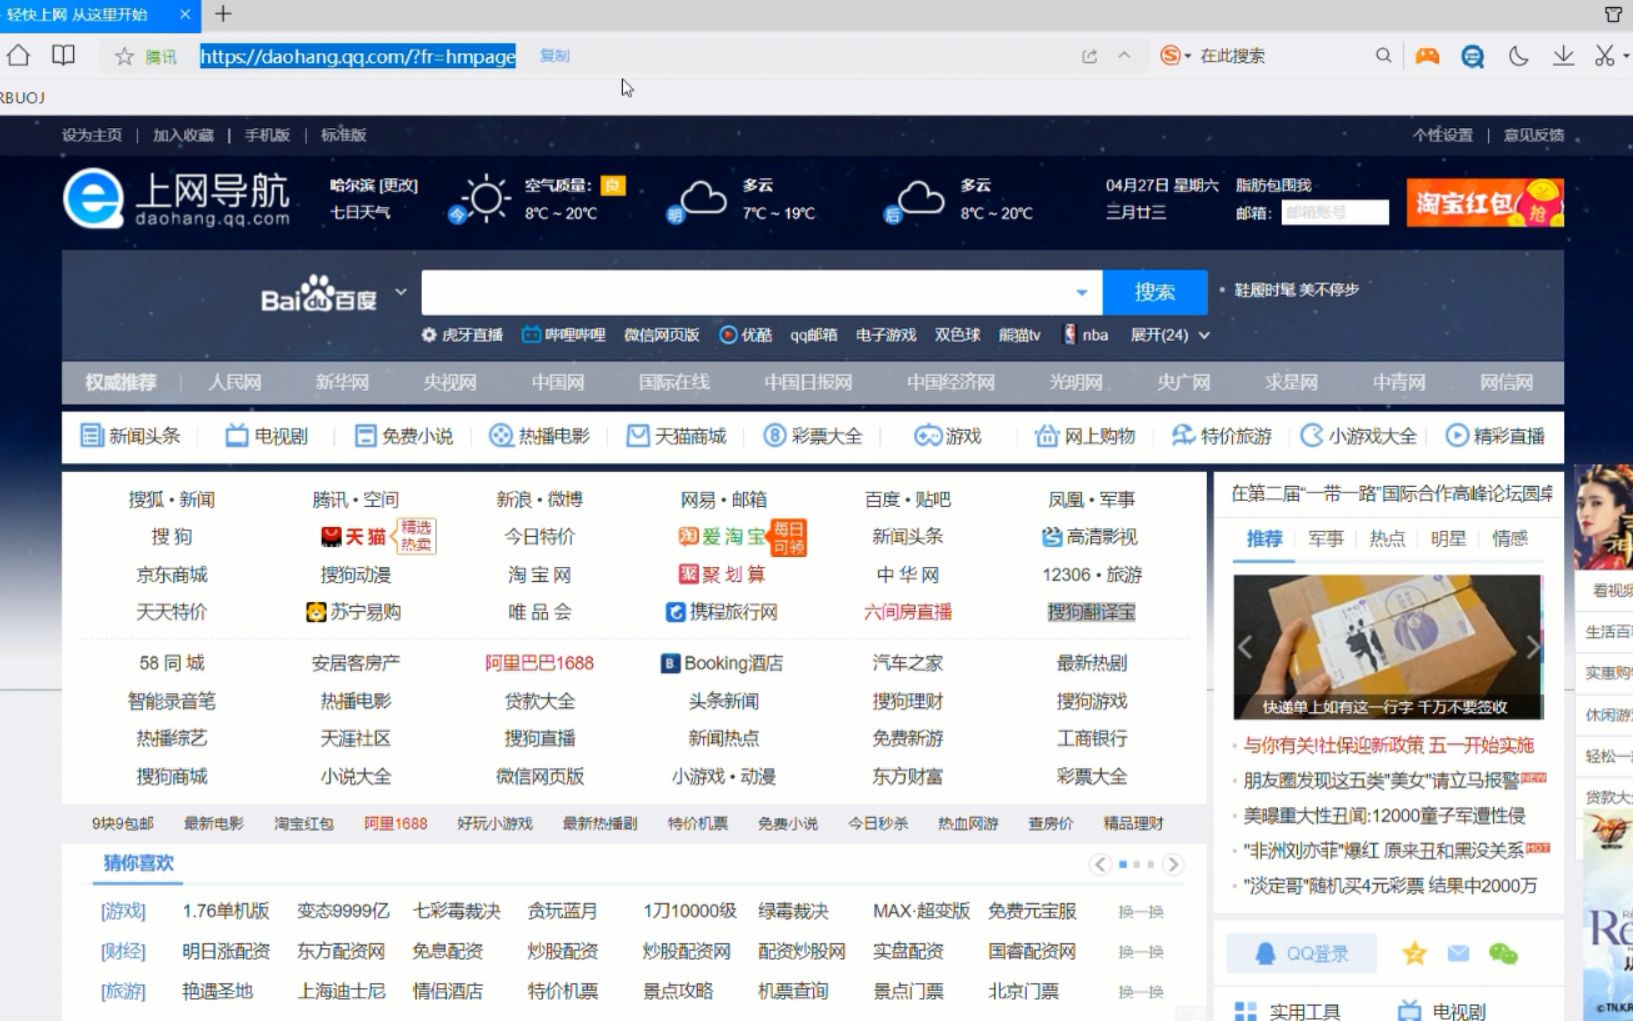This screenshot has width=1633, height=1021.
Task: Open 七日天气 forecast link
Action: click(x=360, y=212)
